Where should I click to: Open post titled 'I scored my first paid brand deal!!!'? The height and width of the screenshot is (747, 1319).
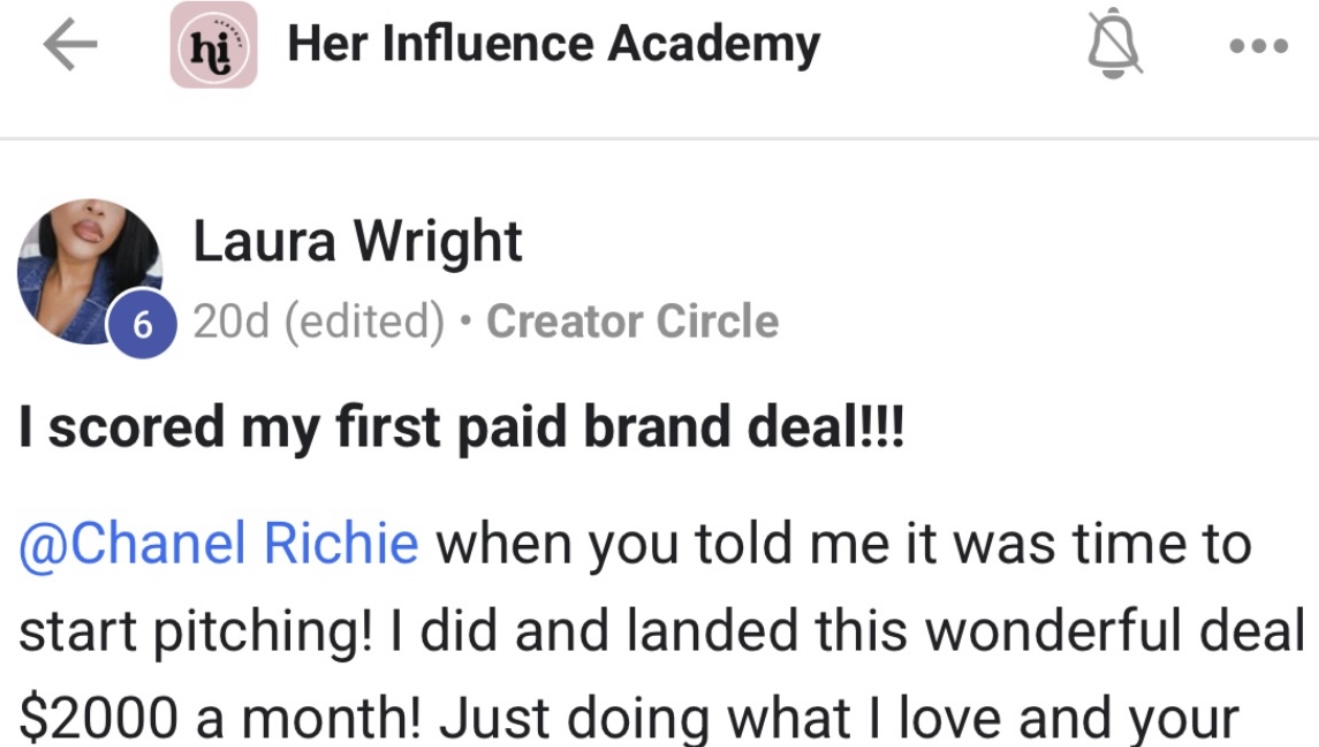click(461, 427)
